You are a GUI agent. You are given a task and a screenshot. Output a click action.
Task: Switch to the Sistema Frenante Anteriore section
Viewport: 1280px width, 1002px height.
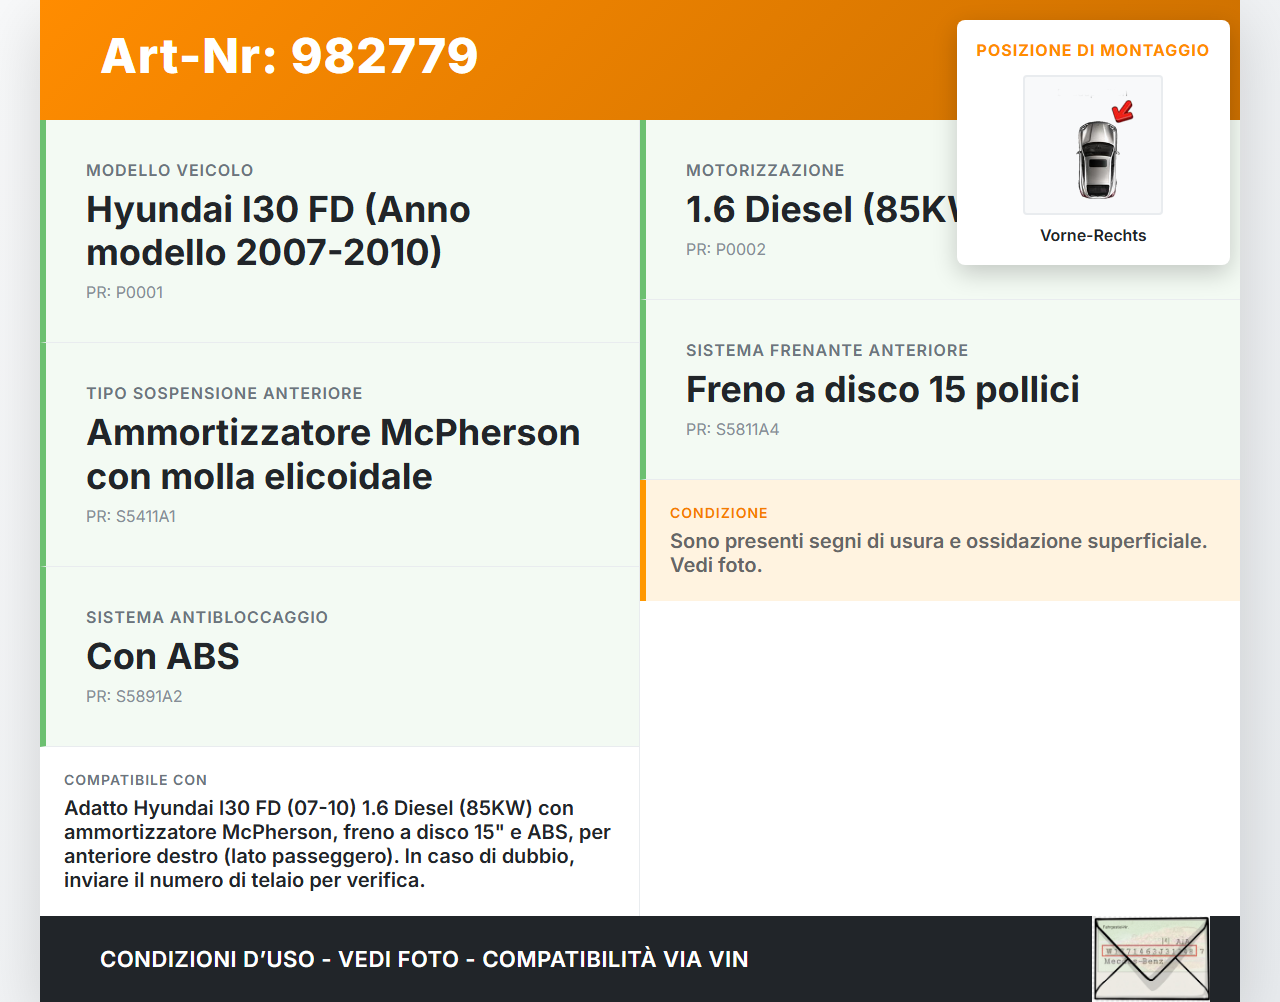(x=827, y=350)
